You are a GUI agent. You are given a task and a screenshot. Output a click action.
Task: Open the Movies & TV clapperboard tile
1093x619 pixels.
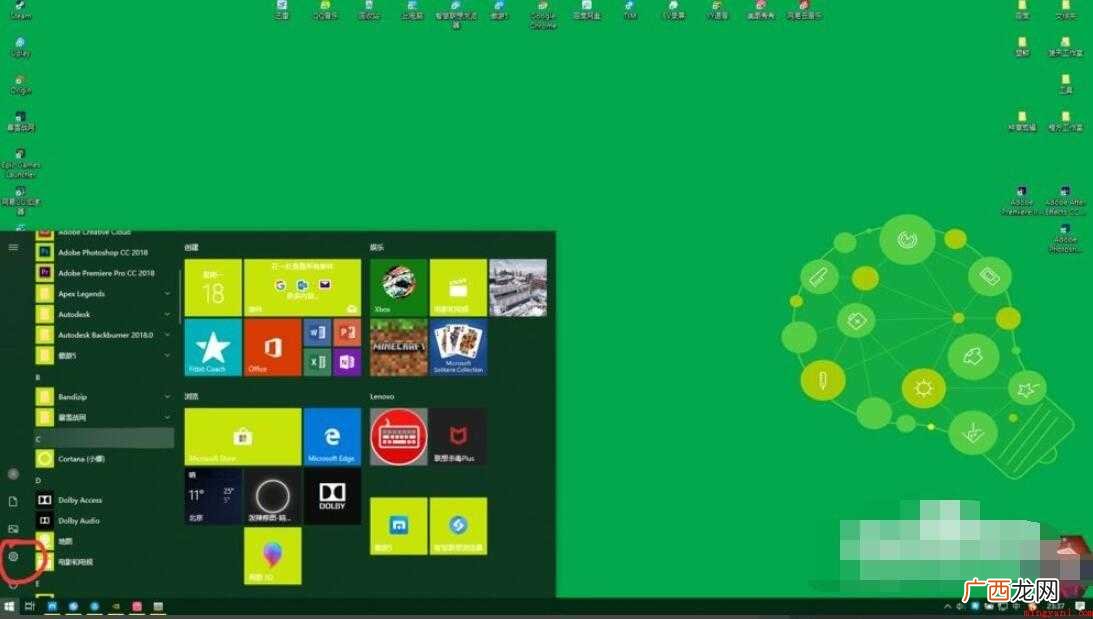(459, 287)
